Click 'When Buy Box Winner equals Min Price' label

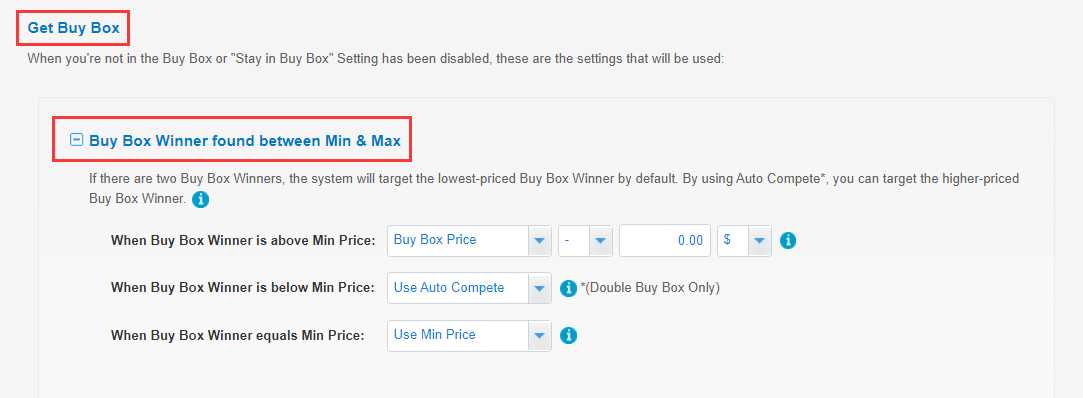point(237,336)
